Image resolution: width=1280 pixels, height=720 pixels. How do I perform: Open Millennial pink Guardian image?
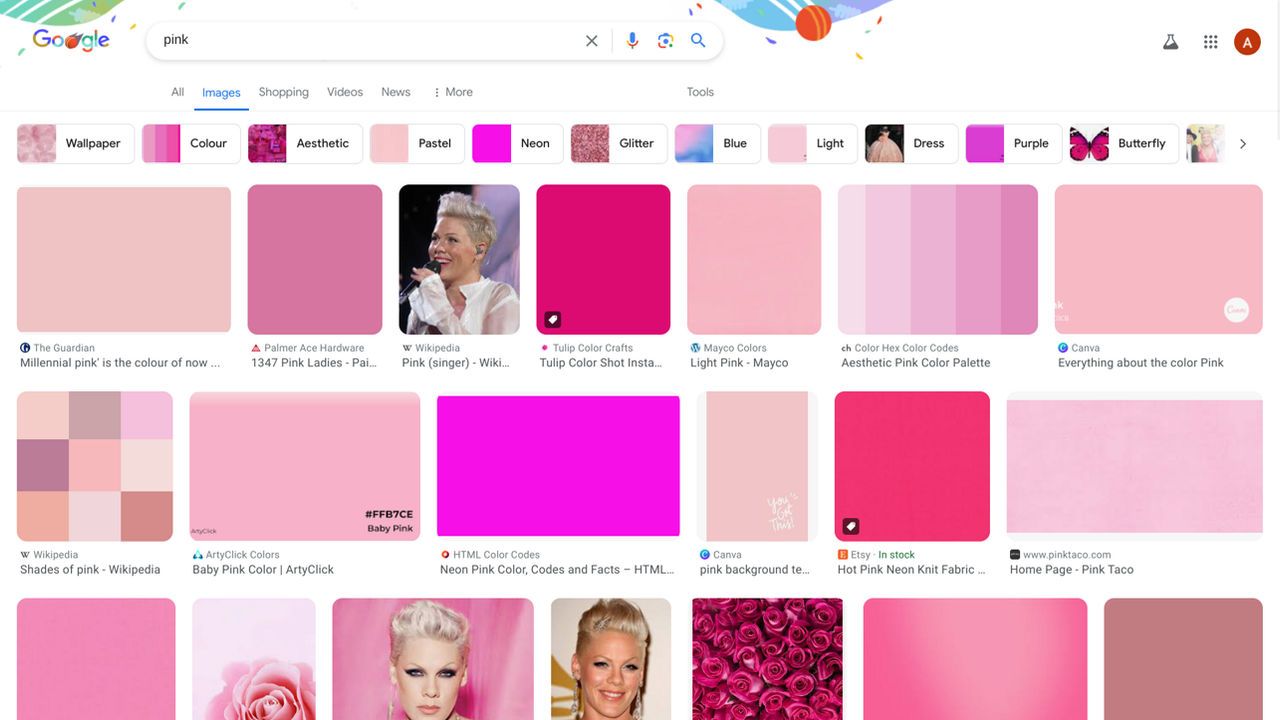(x=124, y=259)
